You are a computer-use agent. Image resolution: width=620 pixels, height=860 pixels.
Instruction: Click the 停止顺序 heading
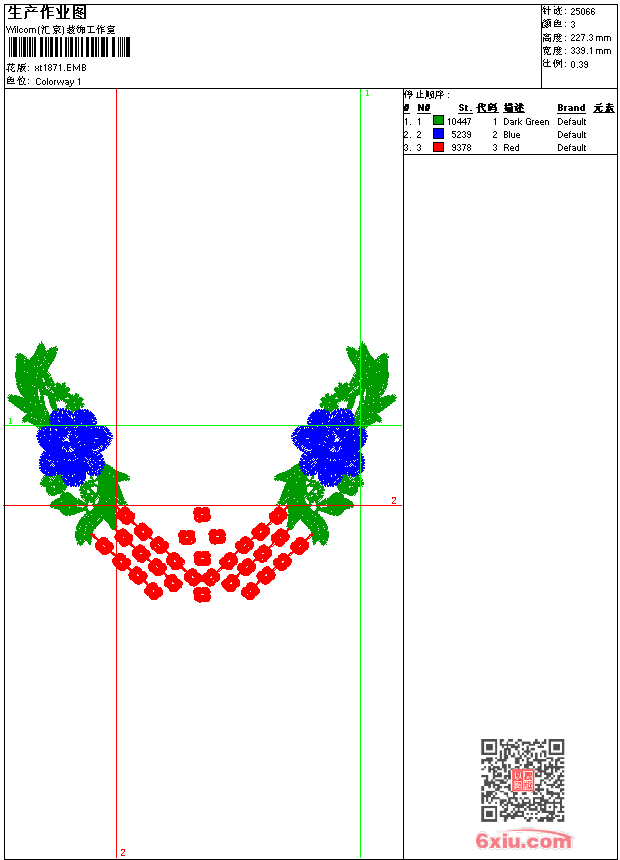click(x=427, y=95)
